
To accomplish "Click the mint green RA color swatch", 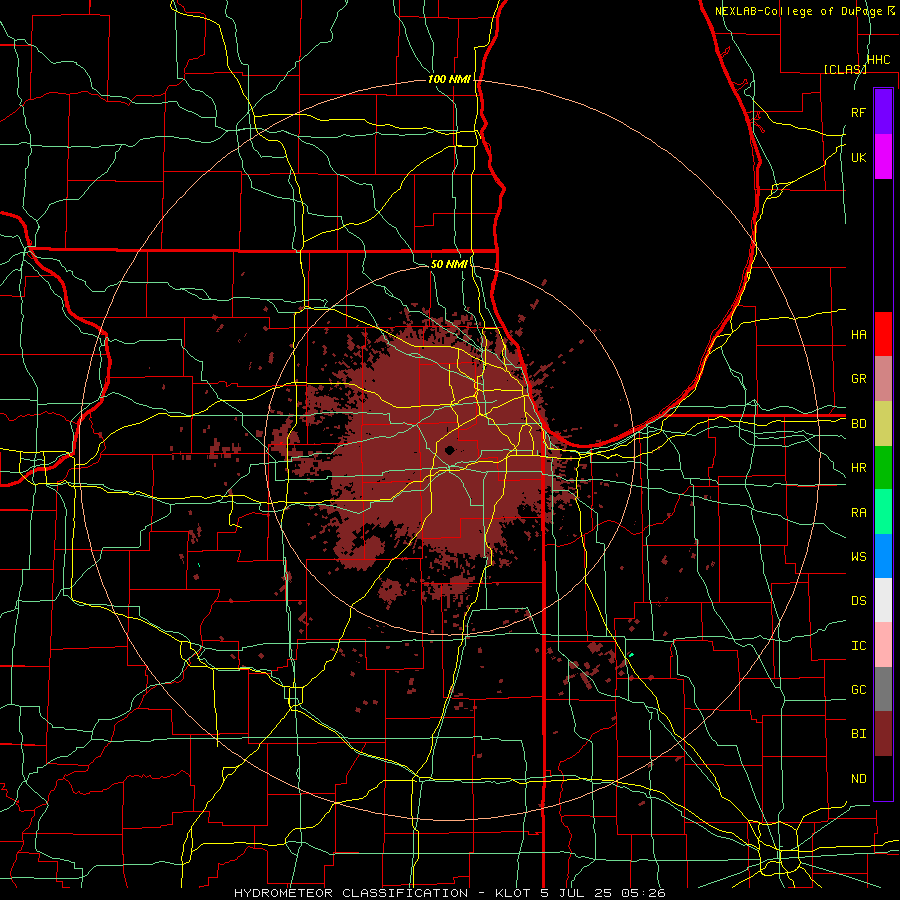I will pos(883,512).
